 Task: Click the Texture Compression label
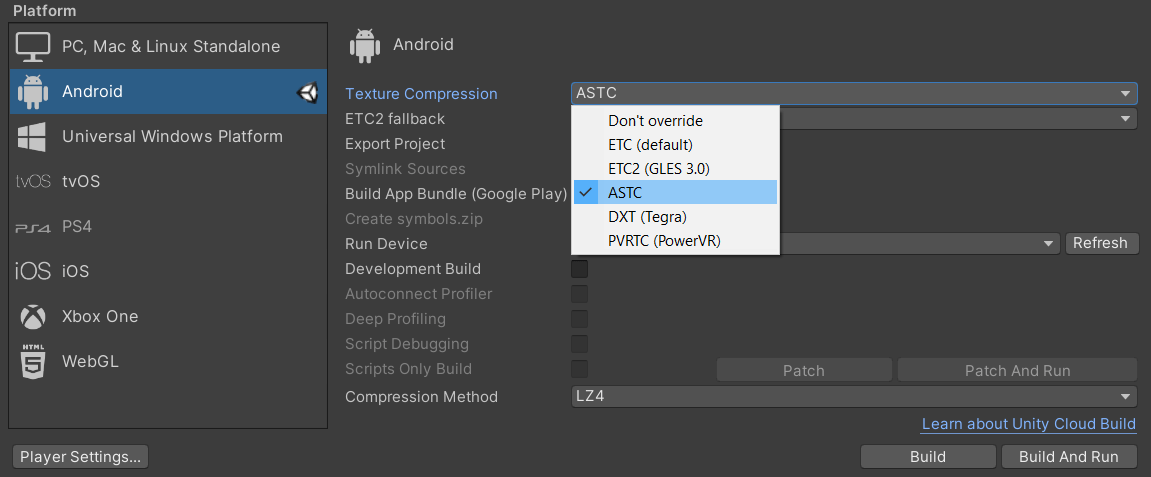(x=421, y=94)
